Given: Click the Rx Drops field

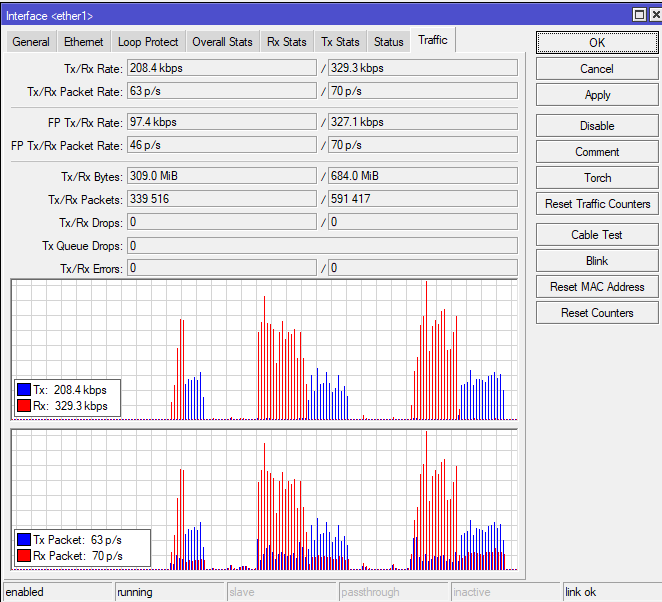Looking at the screenshot, I should tap(423, 222).
